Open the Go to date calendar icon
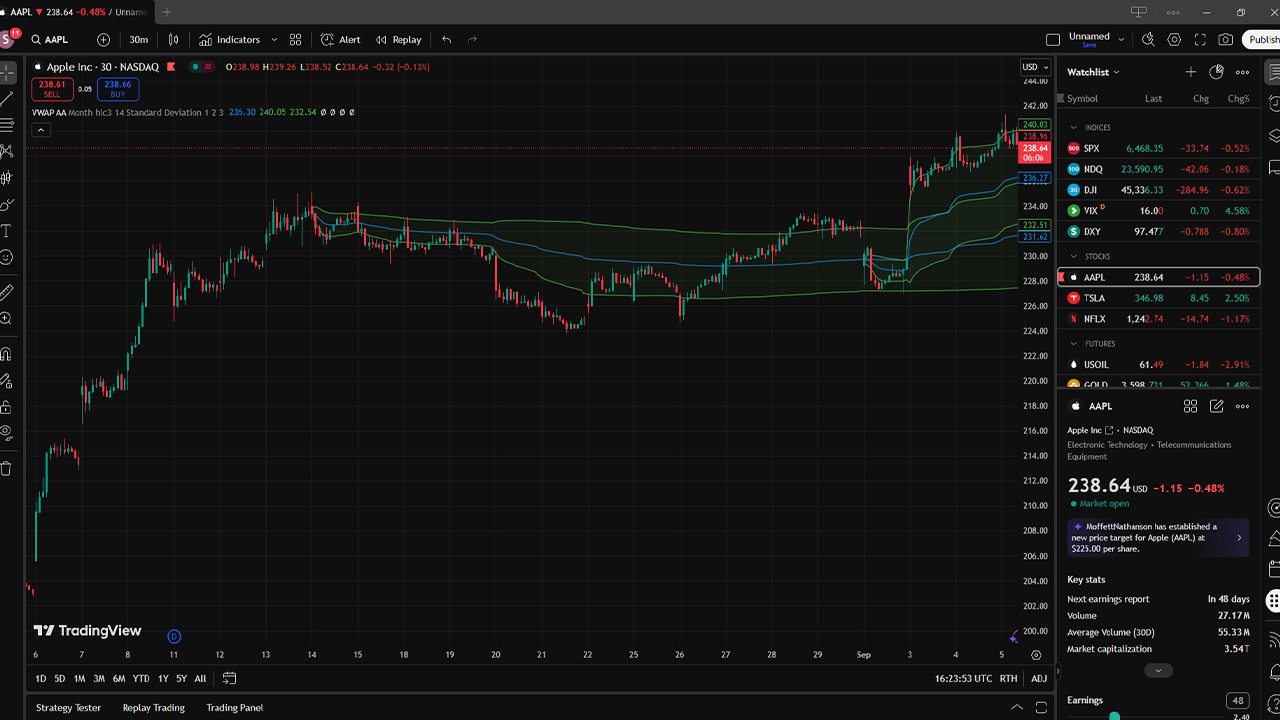The width and height of the screenshot is (1280, 720). click(x=229, y=678)
